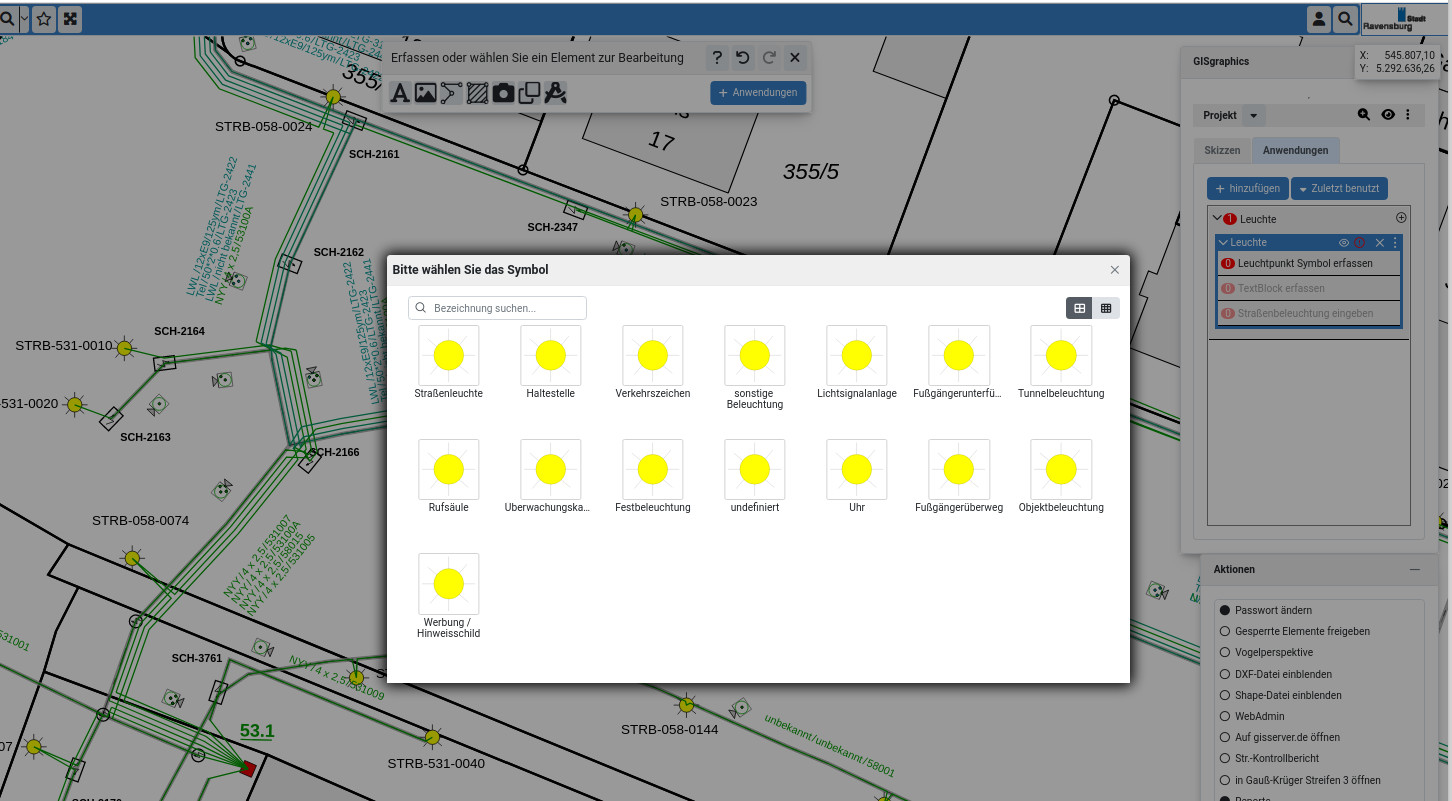Click the camera icon in sketch toolbar
Viewport: 1452px width, 801px height.
504,93
